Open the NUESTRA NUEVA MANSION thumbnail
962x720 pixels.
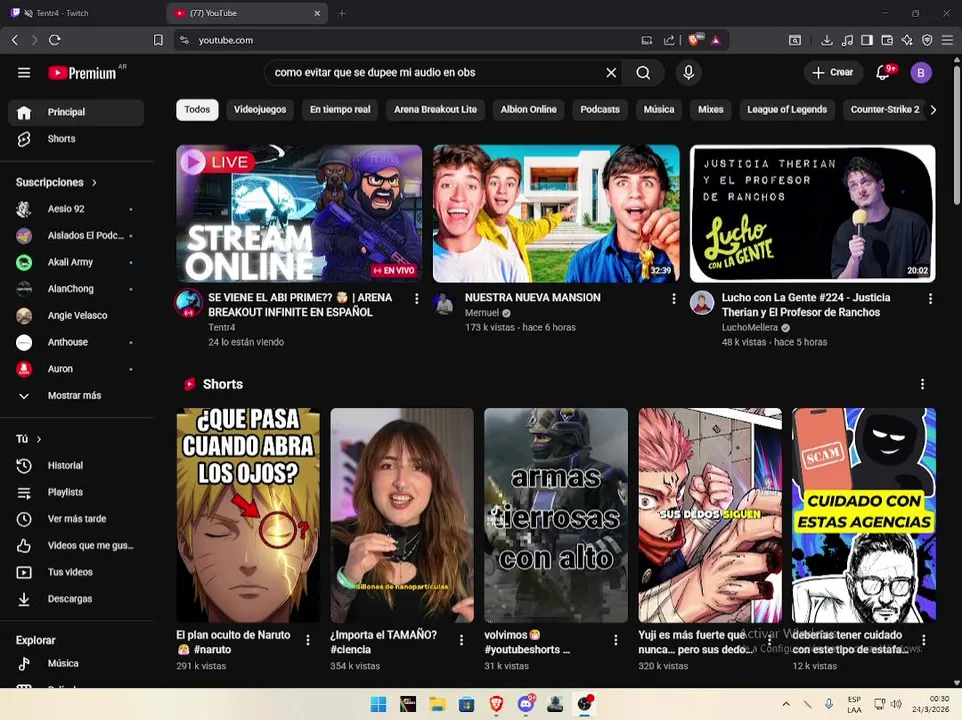click(x=556, y=213)
